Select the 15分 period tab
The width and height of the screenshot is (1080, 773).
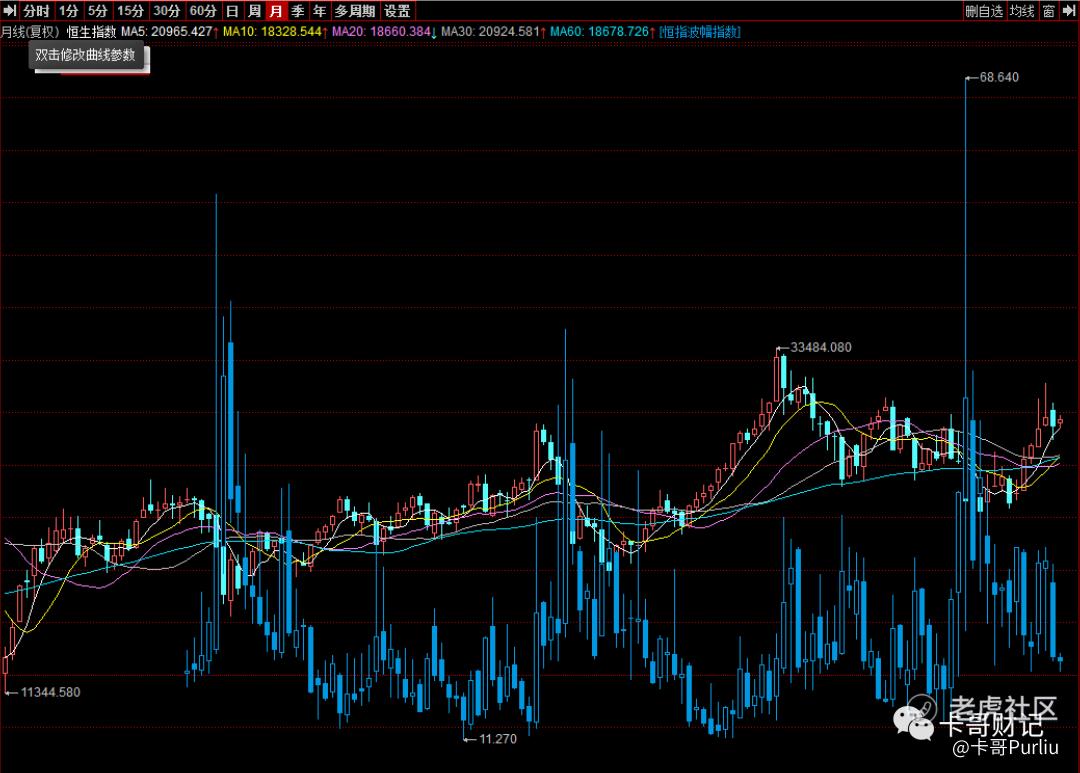point(130,10)
